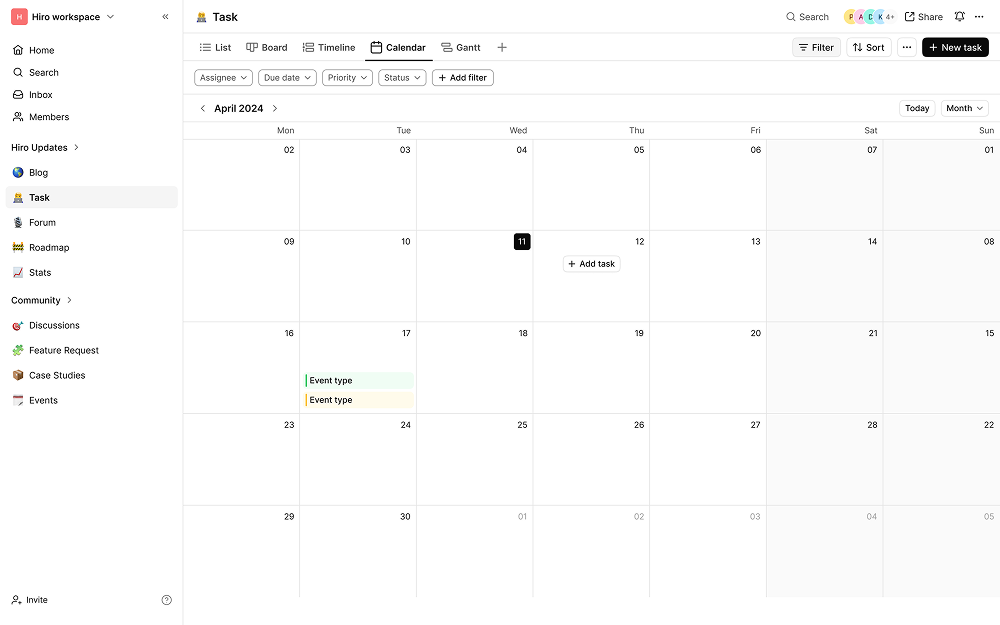The image size is (1000, 625).
Task: Open the Stats chart page
Action: tap(91, 273)
